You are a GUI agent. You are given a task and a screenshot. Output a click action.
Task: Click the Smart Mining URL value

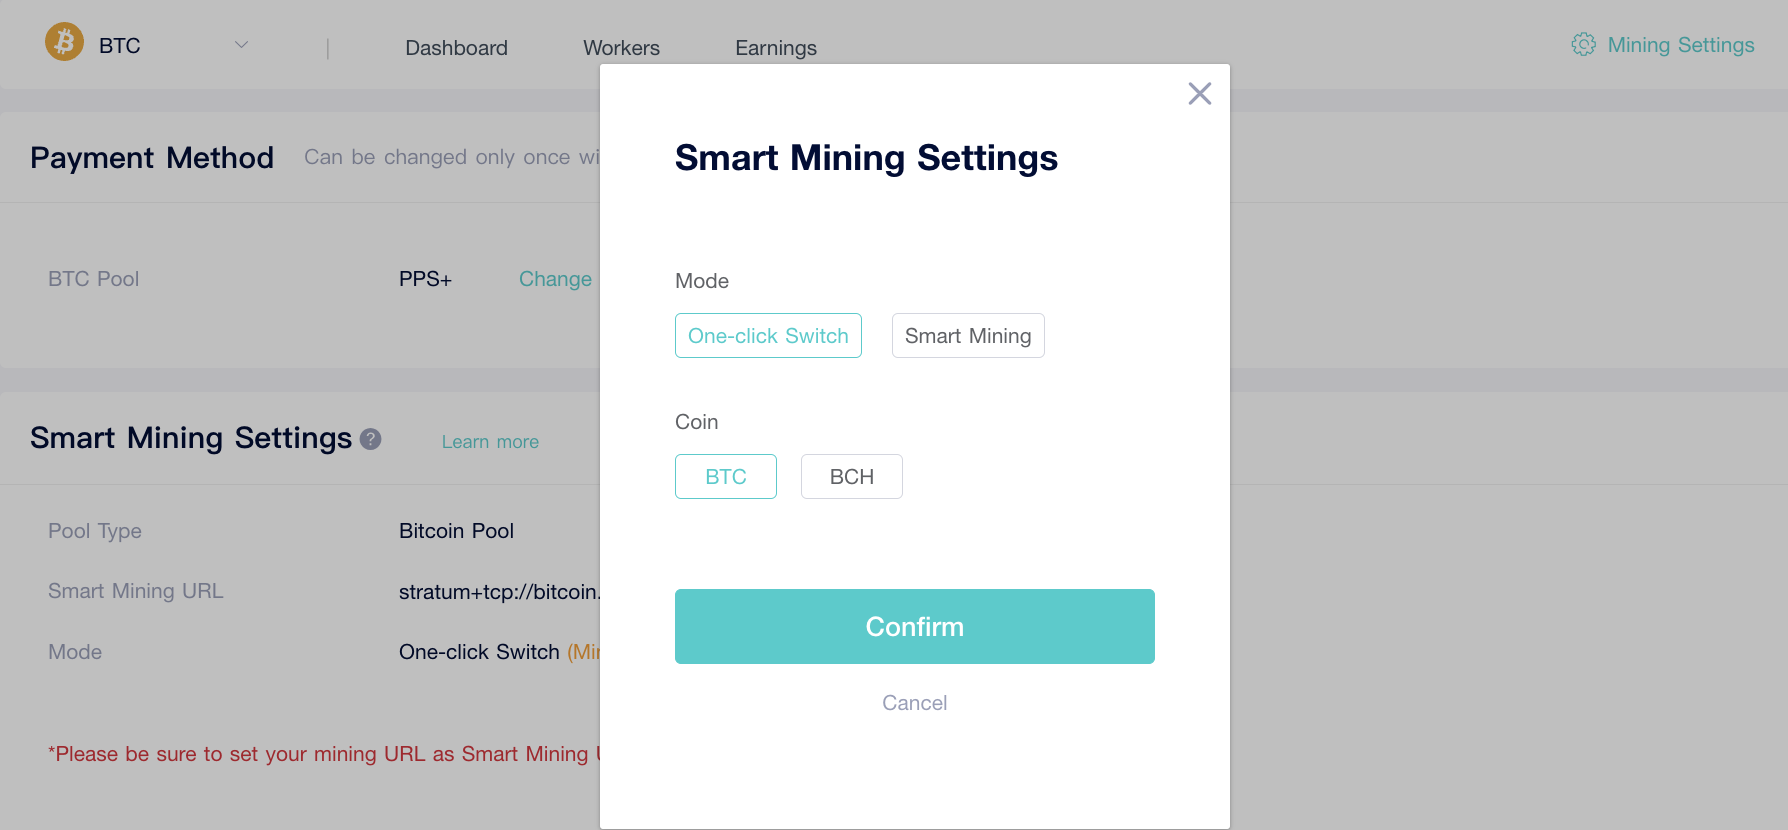point(499,592)
